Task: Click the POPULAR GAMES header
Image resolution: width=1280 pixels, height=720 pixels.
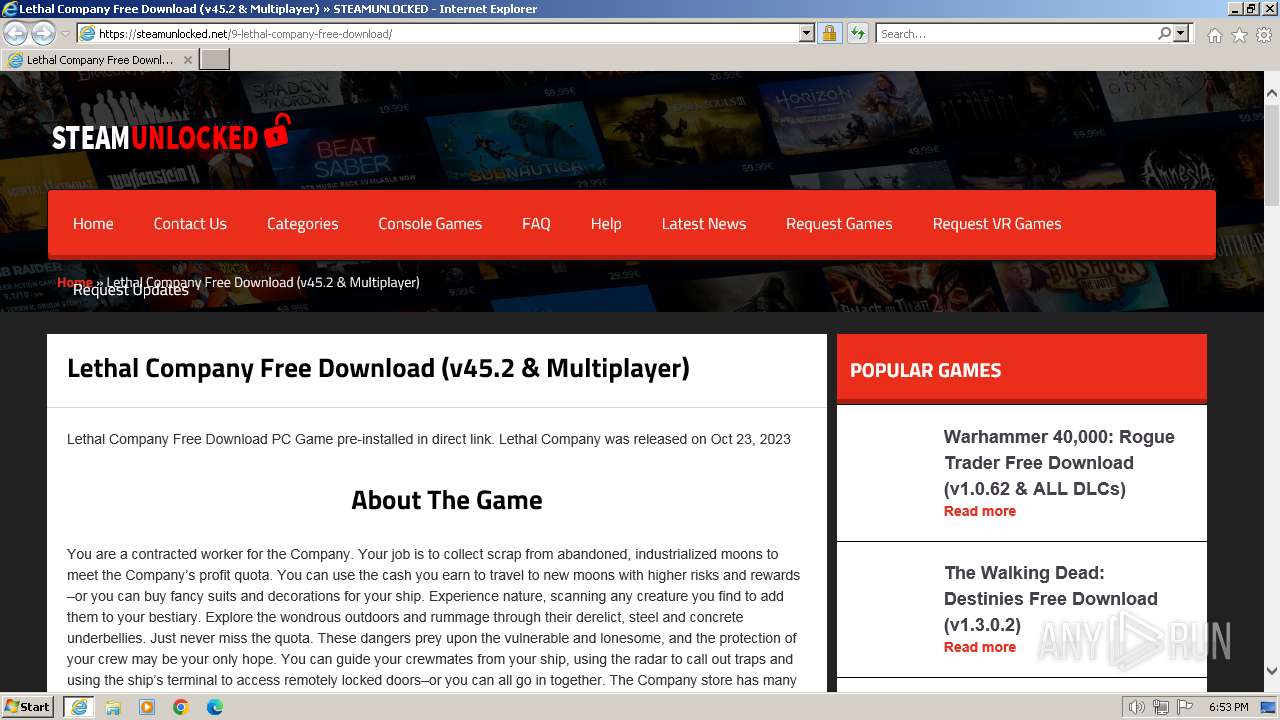Action: pos(925,370)
